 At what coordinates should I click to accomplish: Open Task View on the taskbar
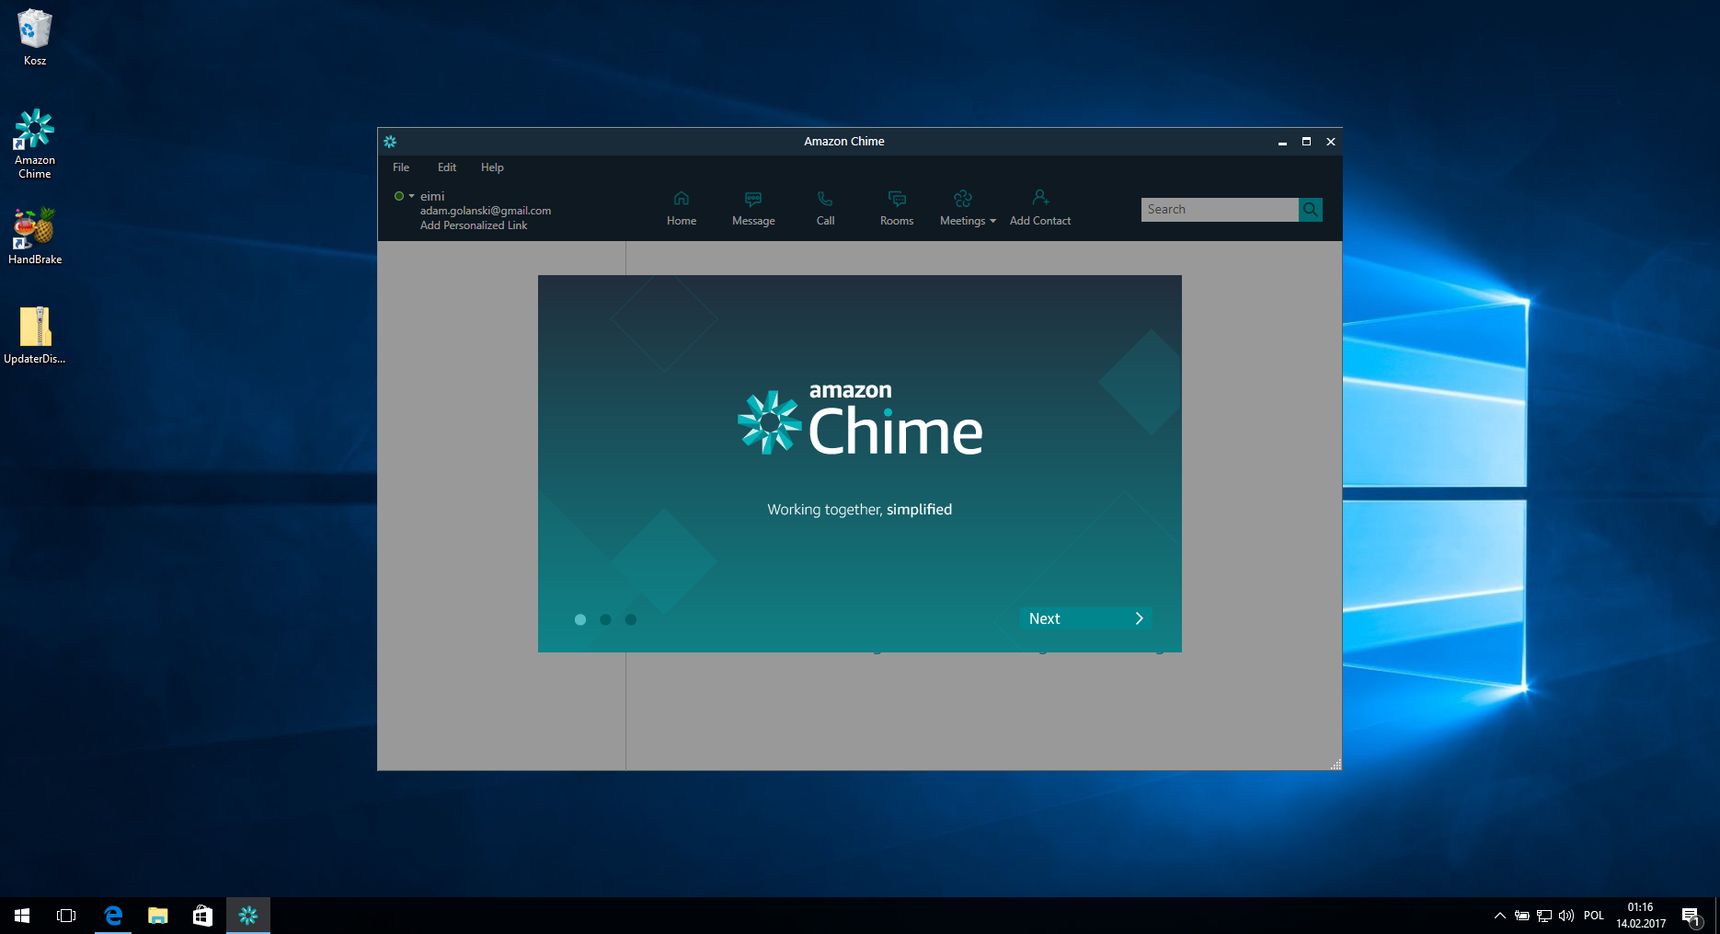point(66,915)
